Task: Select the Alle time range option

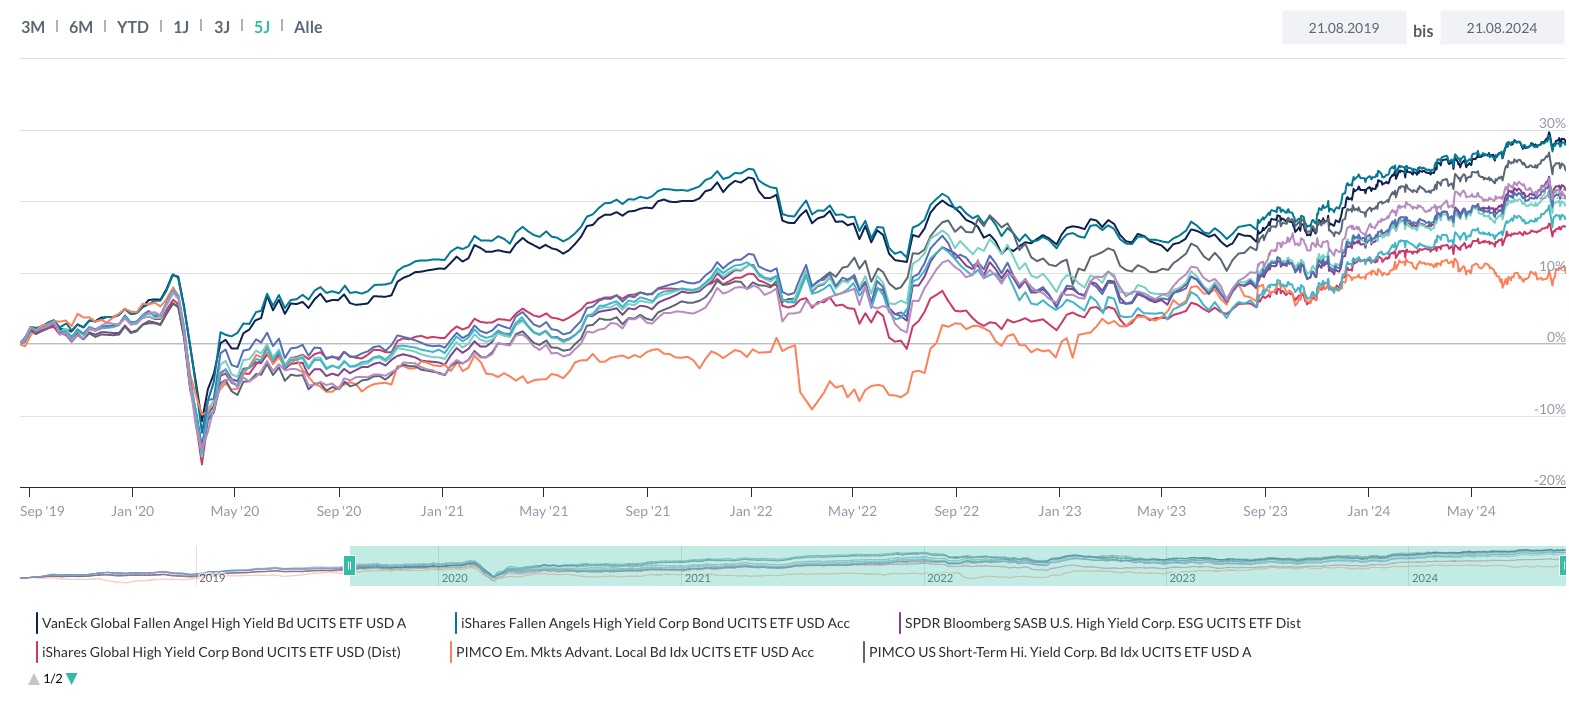Action: click(308, 27)
